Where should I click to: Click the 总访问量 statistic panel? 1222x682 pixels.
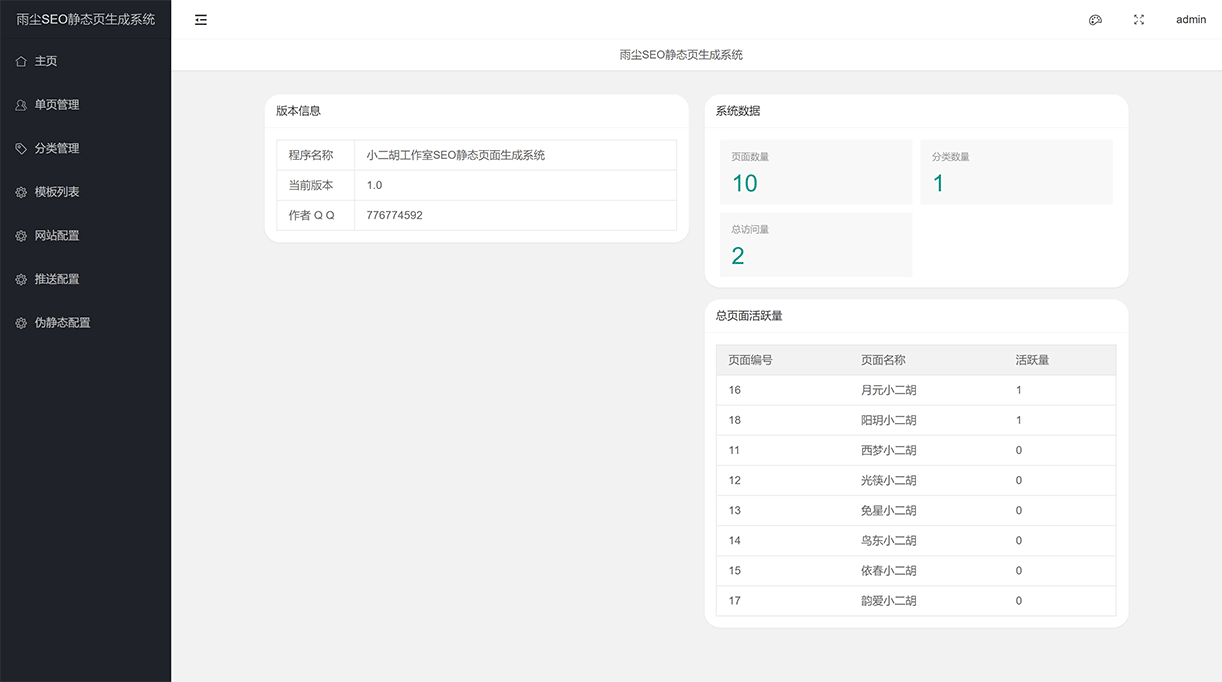tap(815, 244)
